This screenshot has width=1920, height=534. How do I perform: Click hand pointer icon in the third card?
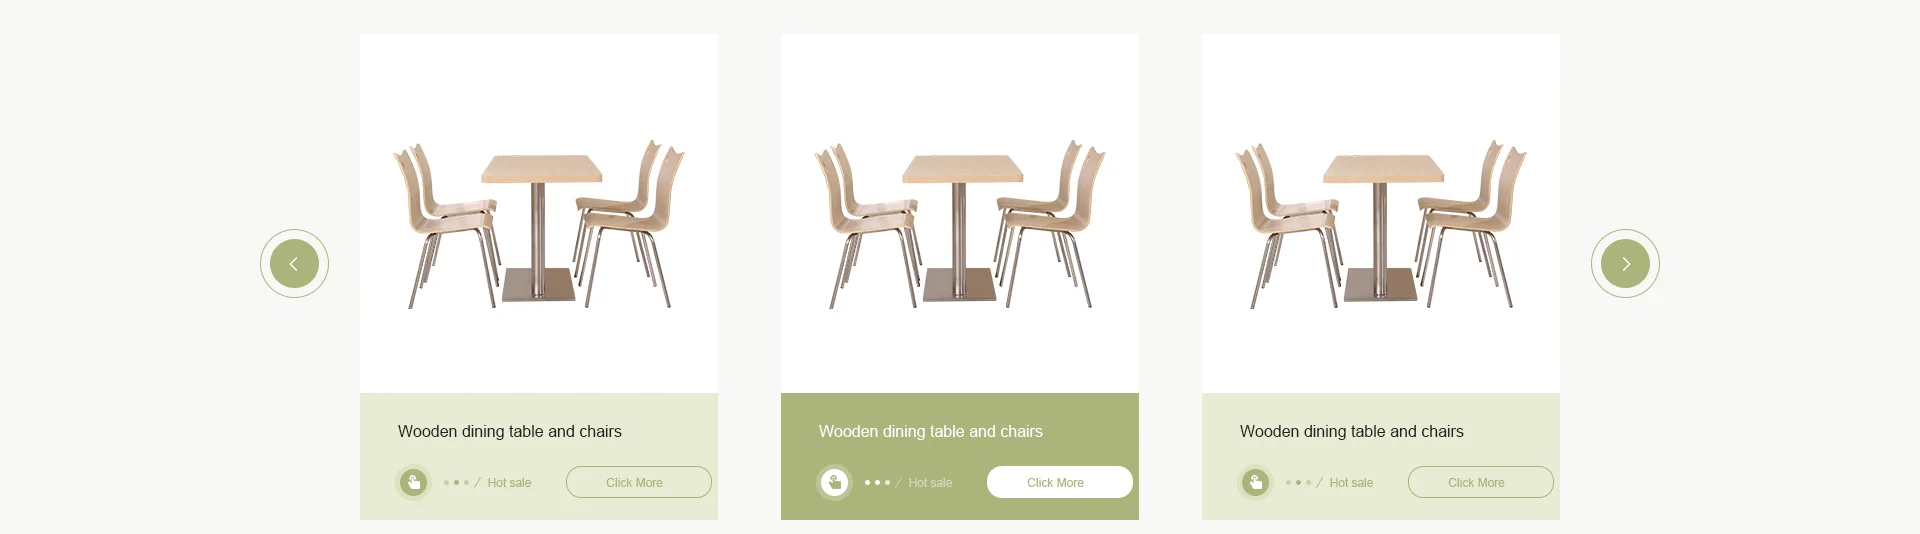pos(1255,482)
